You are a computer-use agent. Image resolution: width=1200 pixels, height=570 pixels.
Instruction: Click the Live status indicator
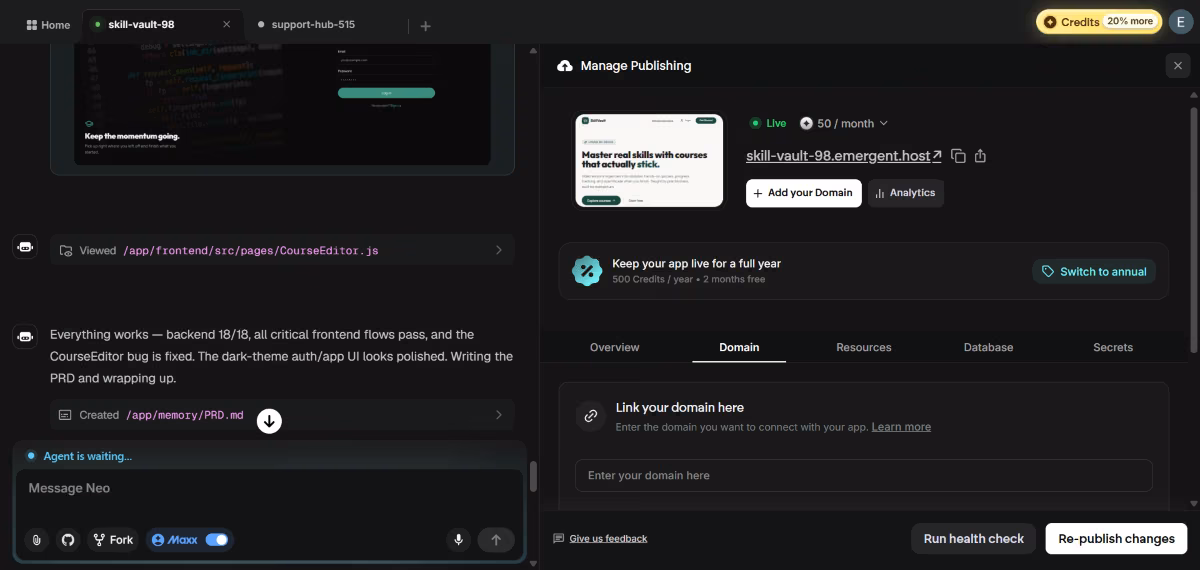pyautogui.click(x=768, y=123)
